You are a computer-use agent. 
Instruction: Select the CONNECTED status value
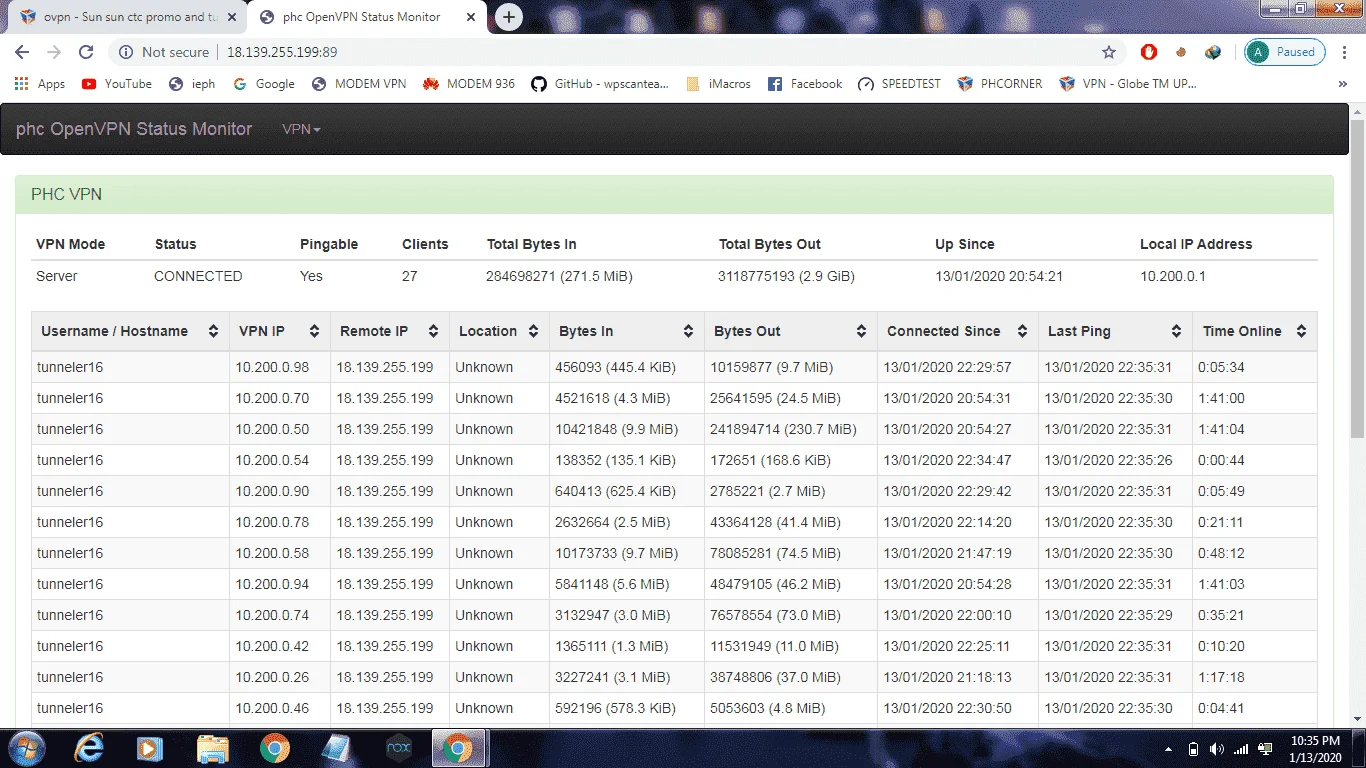198,276
